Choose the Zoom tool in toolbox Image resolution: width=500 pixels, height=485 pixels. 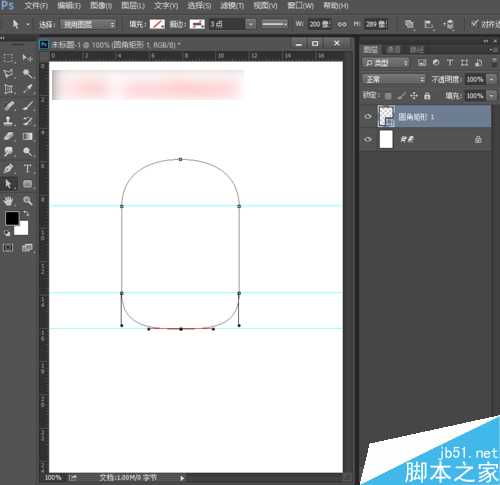click(x=27, y=201)
